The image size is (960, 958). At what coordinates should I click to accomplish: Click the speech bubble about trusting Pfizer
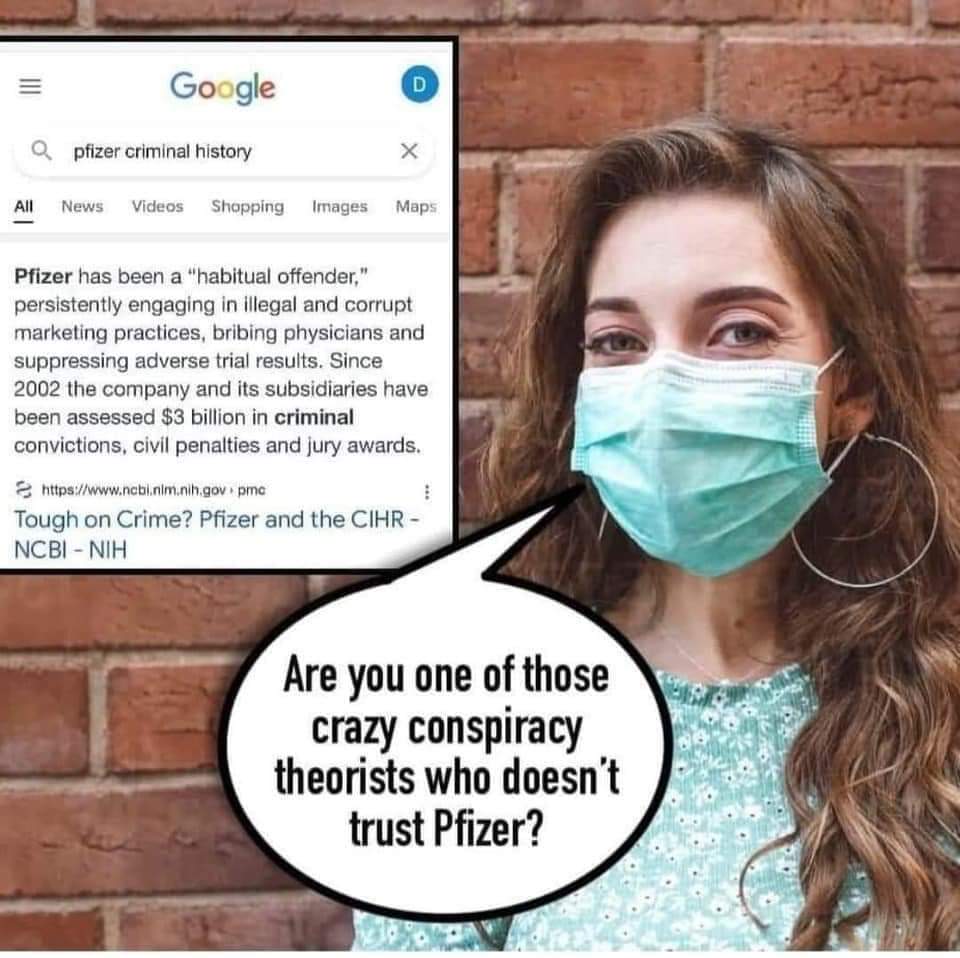point(446,753)
